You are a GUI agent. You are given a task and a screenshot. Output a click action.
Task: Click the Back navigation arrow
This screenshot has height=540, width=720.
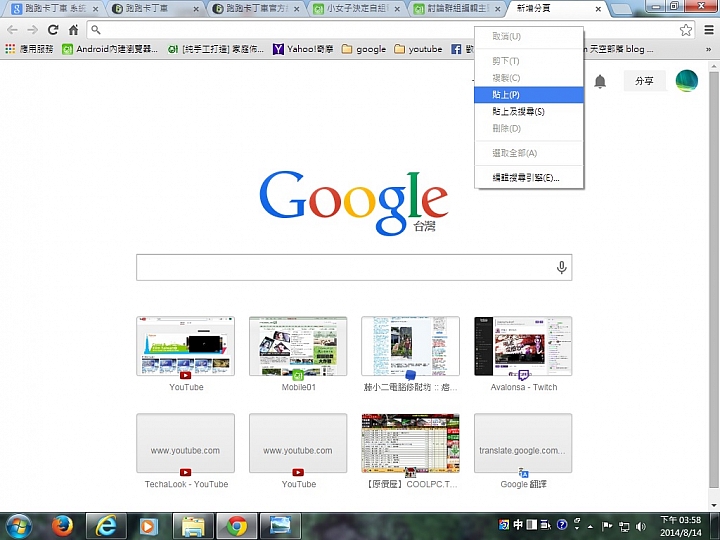(x=12, y=30)
